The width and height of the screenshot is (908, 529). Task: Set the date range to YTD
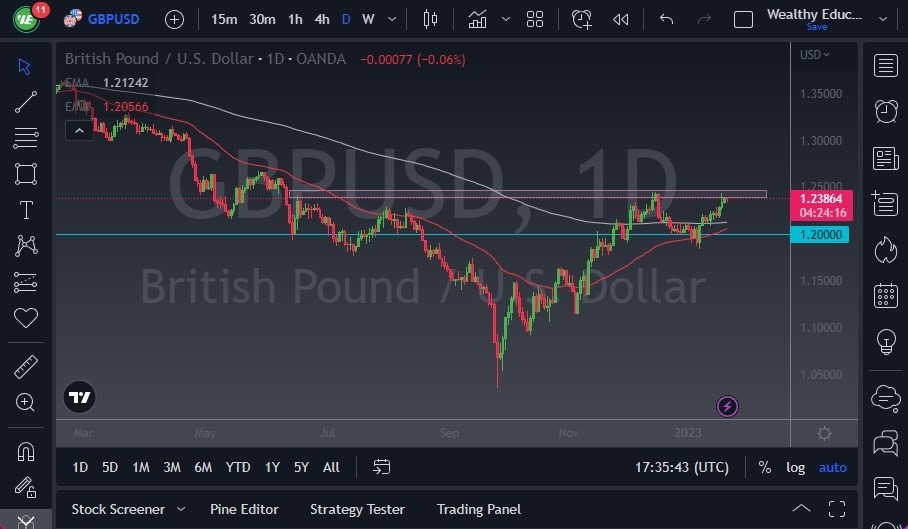click(x=237, y=467)
